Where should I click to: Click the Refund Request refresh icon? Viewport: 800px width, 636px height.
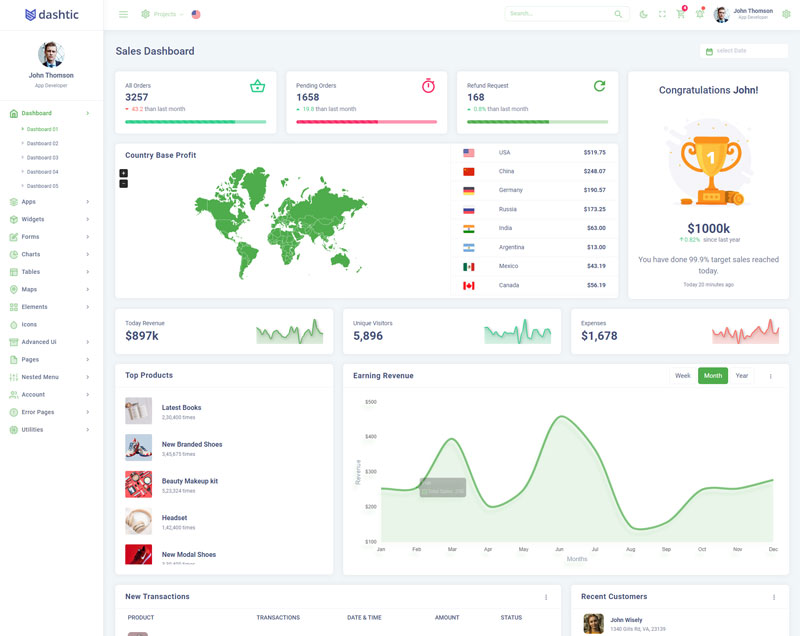(x=599, y=86)
